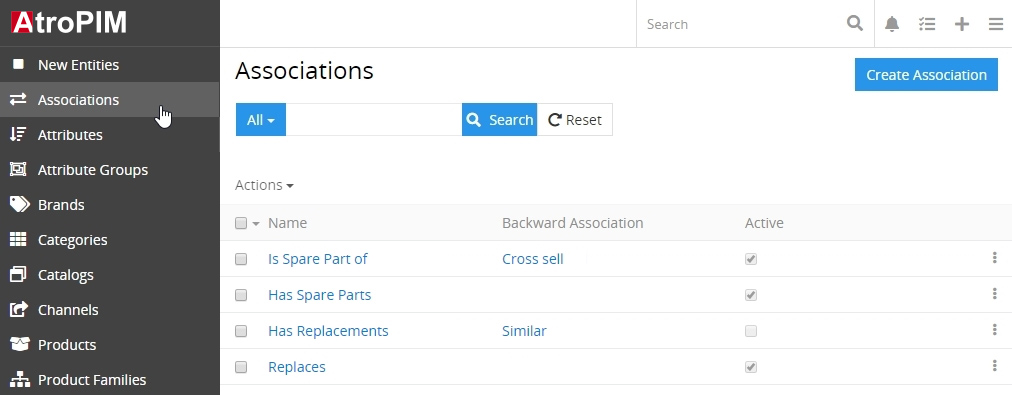The height and width of the screenshot is (395, 1012).
Task: Click the Attributes sort icon in sidebar
Action: coord(18,134)
